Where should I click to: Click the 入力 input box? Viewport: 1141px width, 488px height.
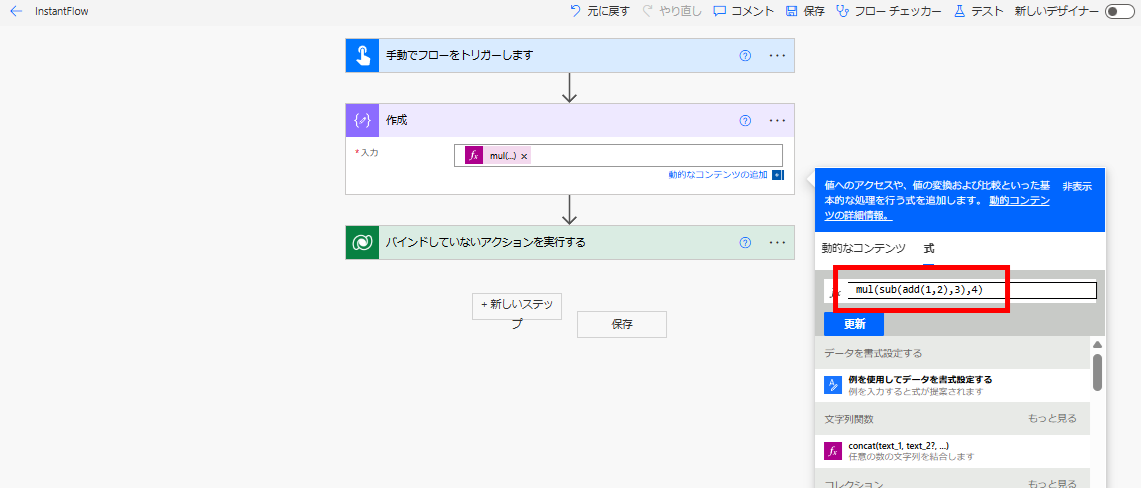[619, 156]
